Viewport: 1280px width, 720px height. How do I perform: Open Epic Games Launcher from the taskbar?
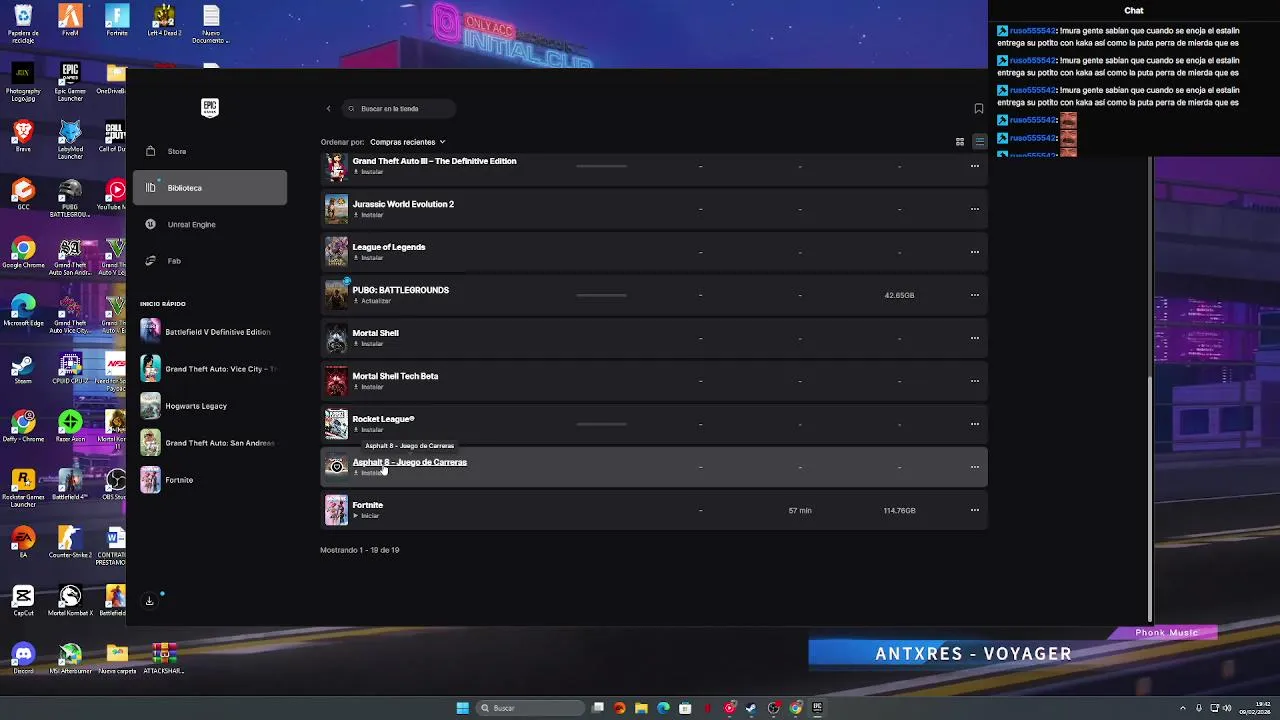pos(818,708)
